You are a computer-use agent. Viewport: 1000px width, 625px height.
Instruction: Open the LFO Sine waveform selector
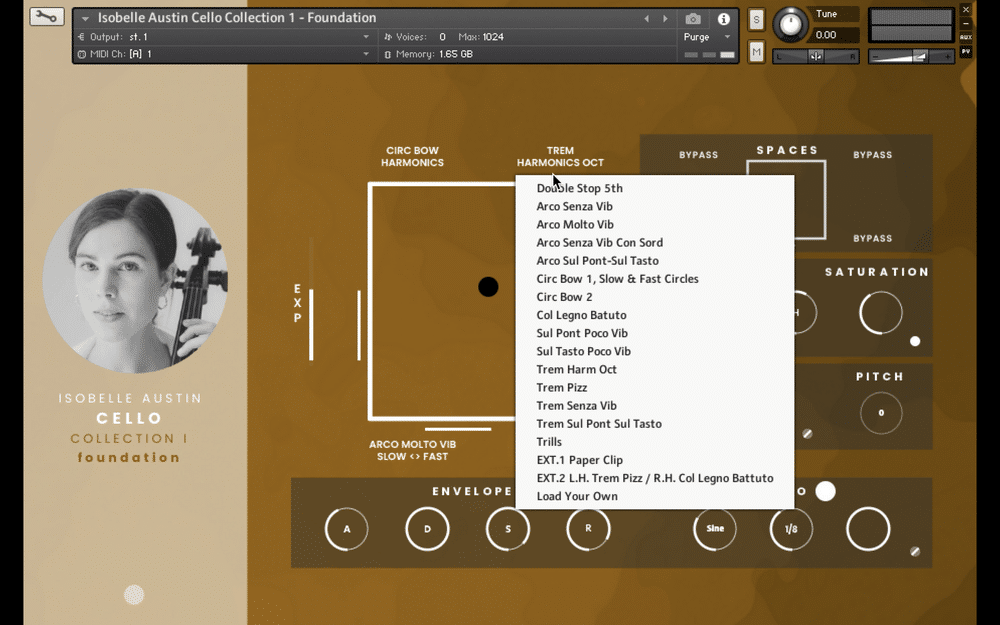[x=715, y=529]
